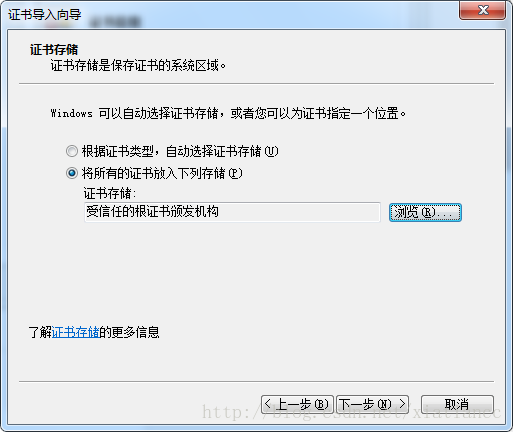Click the right arrow on 下一步 button
513x432 pixels.
pyautogui.click(x=402, y=404)
